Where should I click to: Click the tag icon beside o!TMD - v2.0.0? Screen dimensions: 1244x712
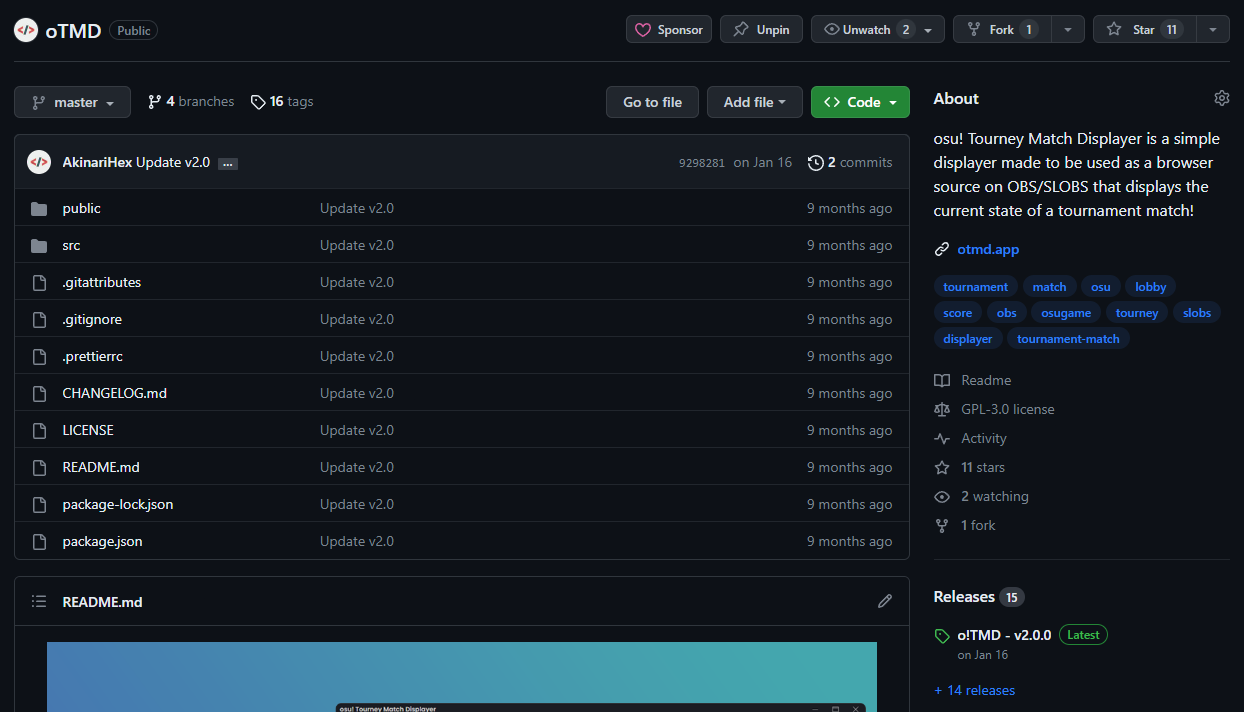[x=941, y=635]
